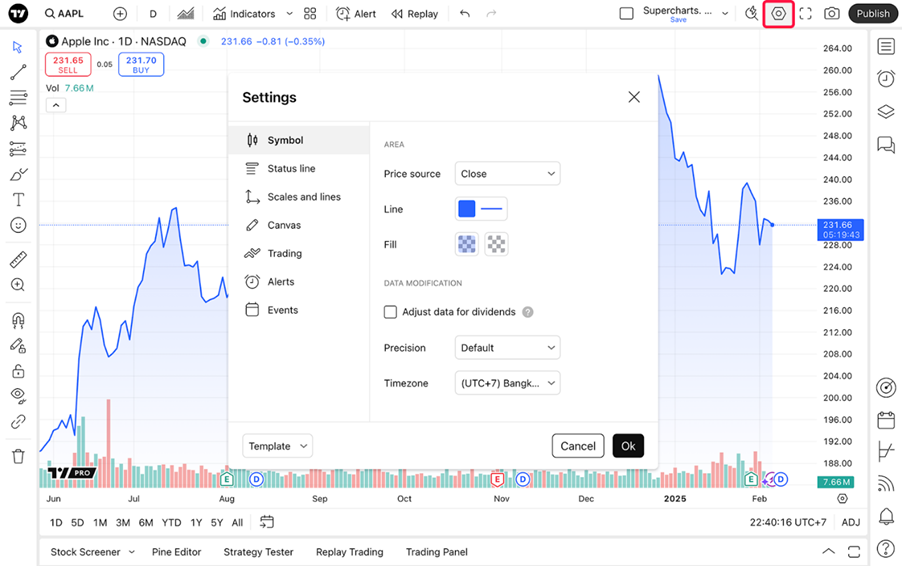
Task: Open the notifications bell icon
Action: 886,517
